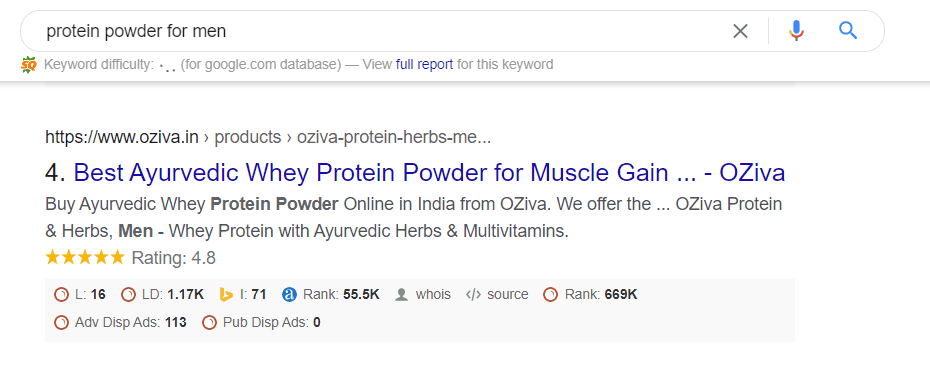Open the Bing index icon
The image size is (930, 373).
tap(226, 294)
